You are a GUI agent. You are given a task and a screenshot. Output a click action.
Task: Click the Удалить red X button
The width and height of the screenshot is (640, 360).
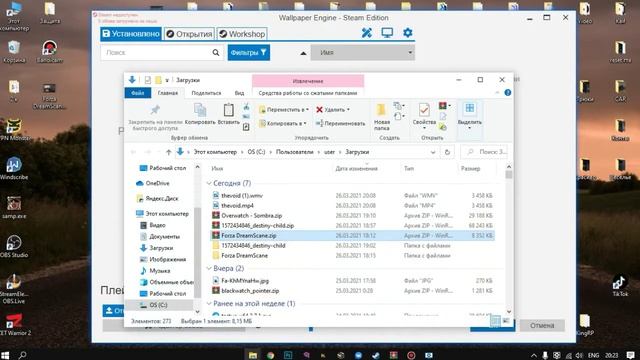pos(333,109)
